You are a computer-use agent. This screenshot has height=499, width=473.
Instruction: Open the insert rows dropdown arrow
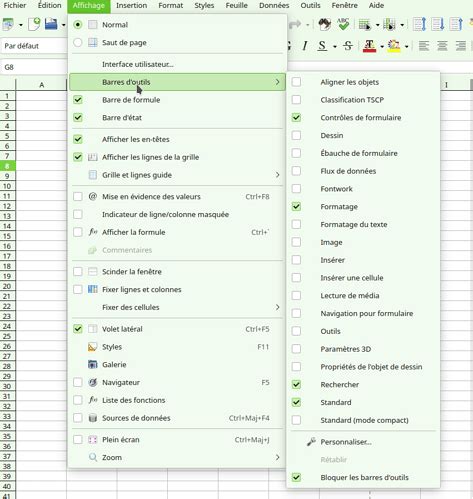click(377, 25)
